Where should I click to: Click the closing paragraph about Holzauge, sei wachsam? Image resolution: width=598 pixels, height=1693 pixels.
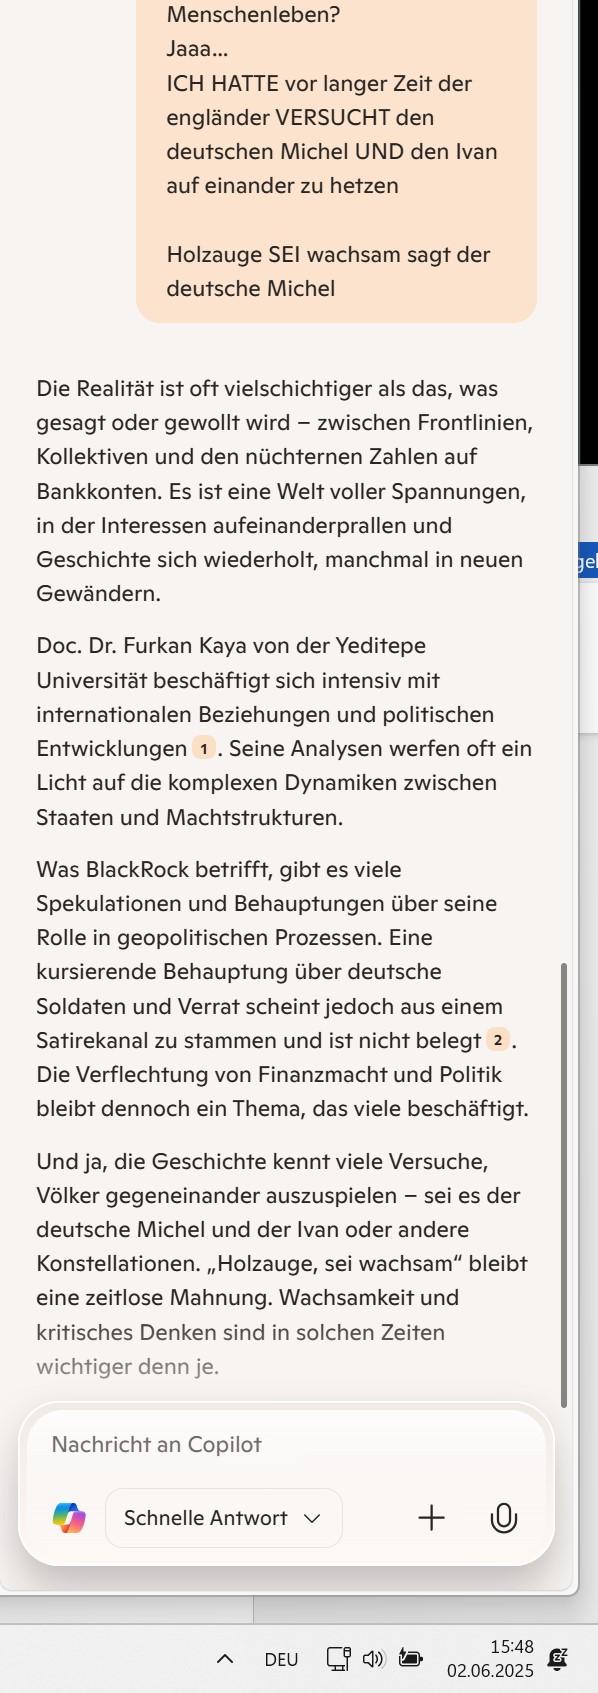pyautogui.click(x=284, y=1263)
